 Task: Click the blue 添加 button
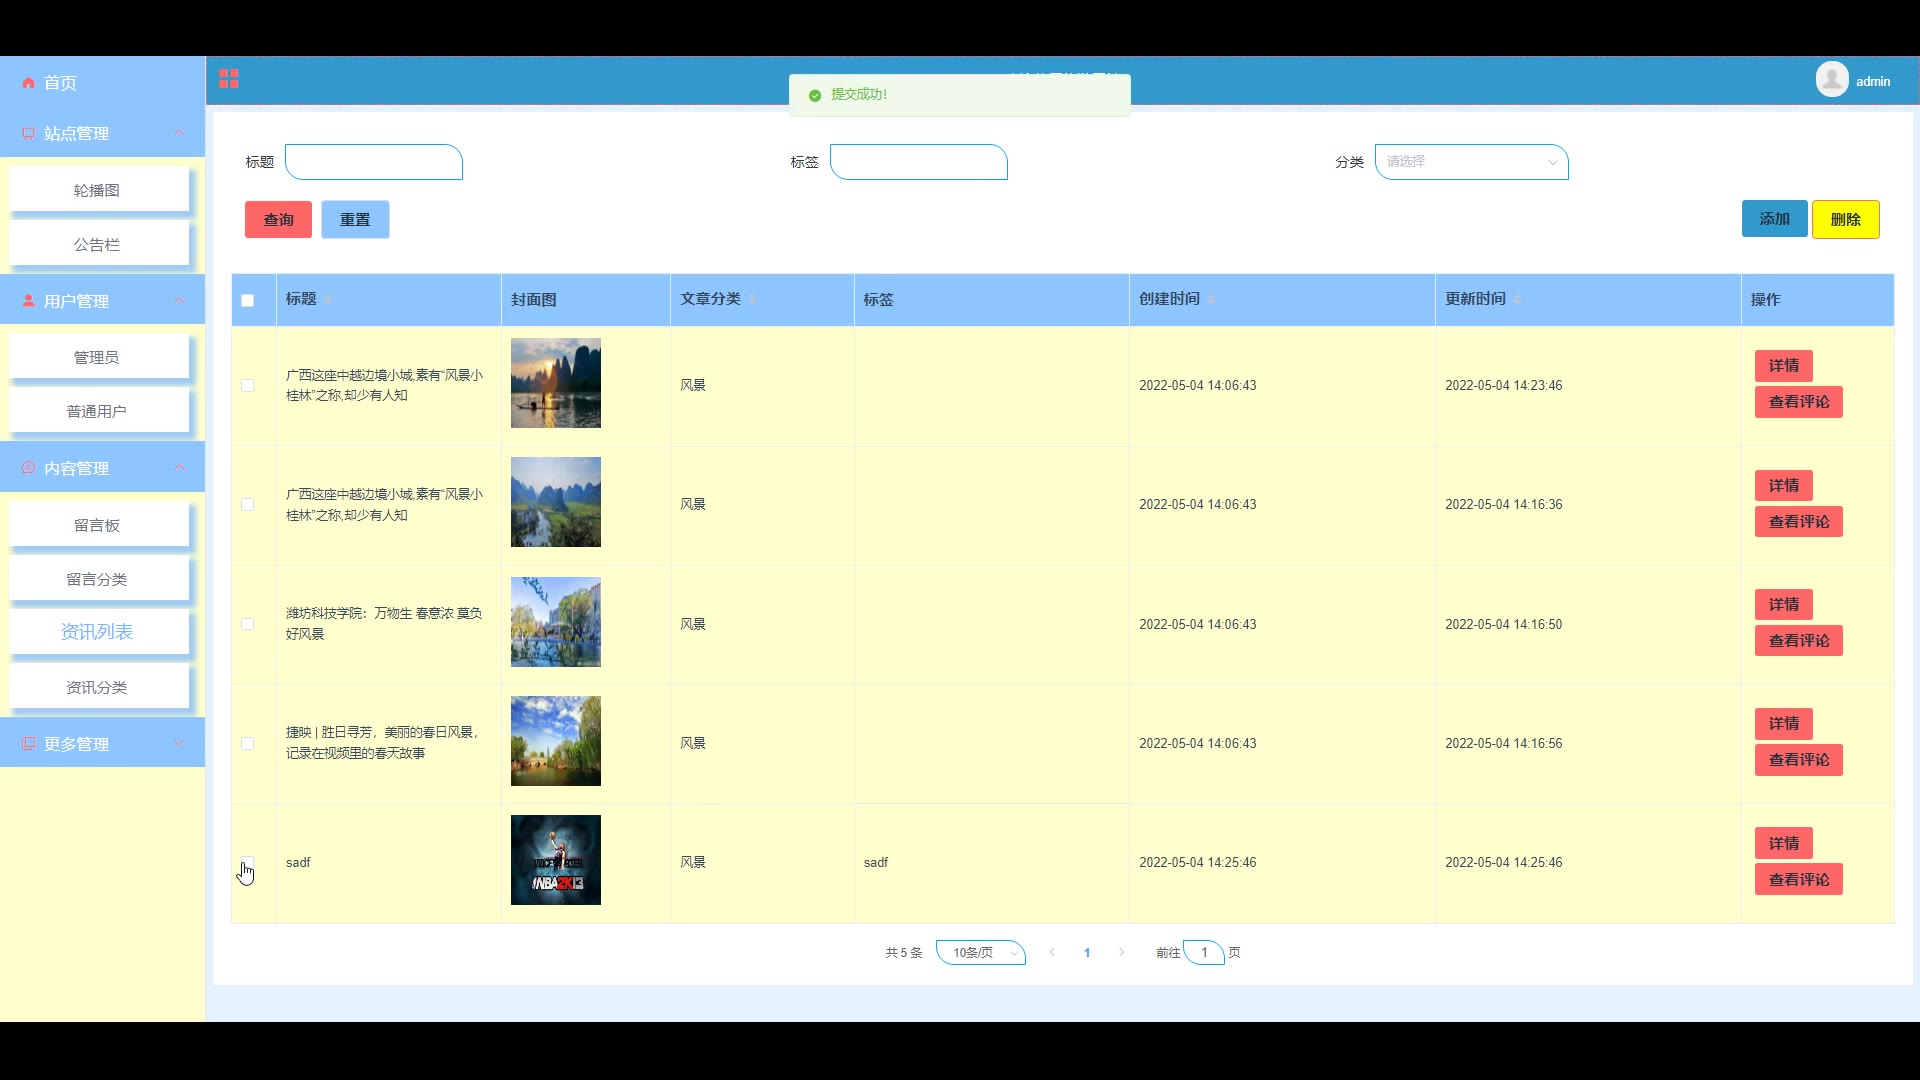pos(1774,219)
